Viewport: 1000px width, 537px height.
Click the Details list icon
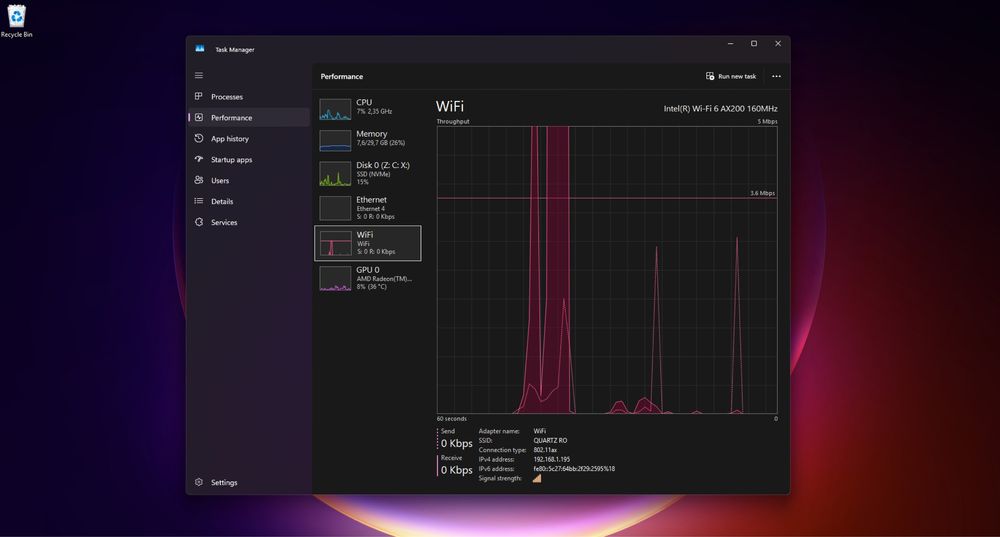pyautogui.click(x=199, y=201)
